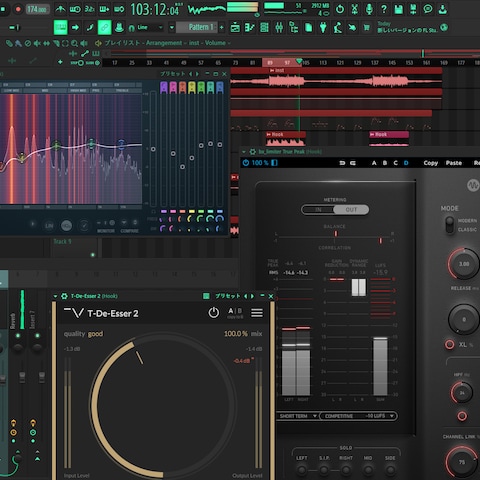Open the plugin picker plug icon
The image size is (480, 480).
323,27
